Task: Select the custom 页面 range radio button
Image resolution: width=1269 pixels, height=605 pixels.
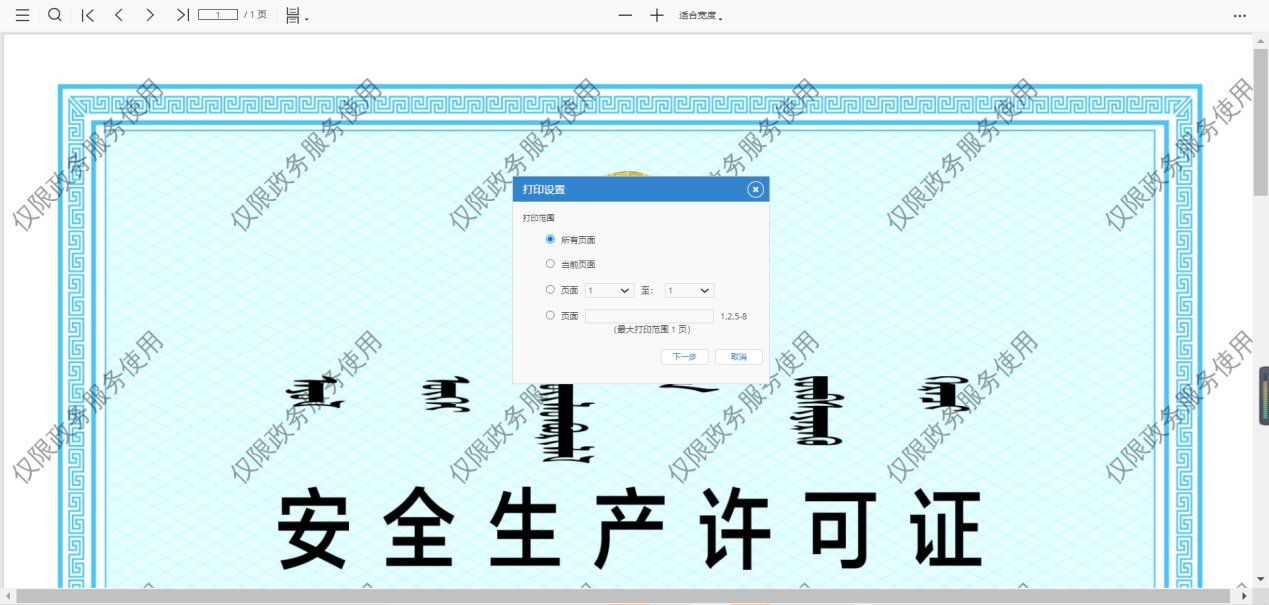Action: coord(550,315)
